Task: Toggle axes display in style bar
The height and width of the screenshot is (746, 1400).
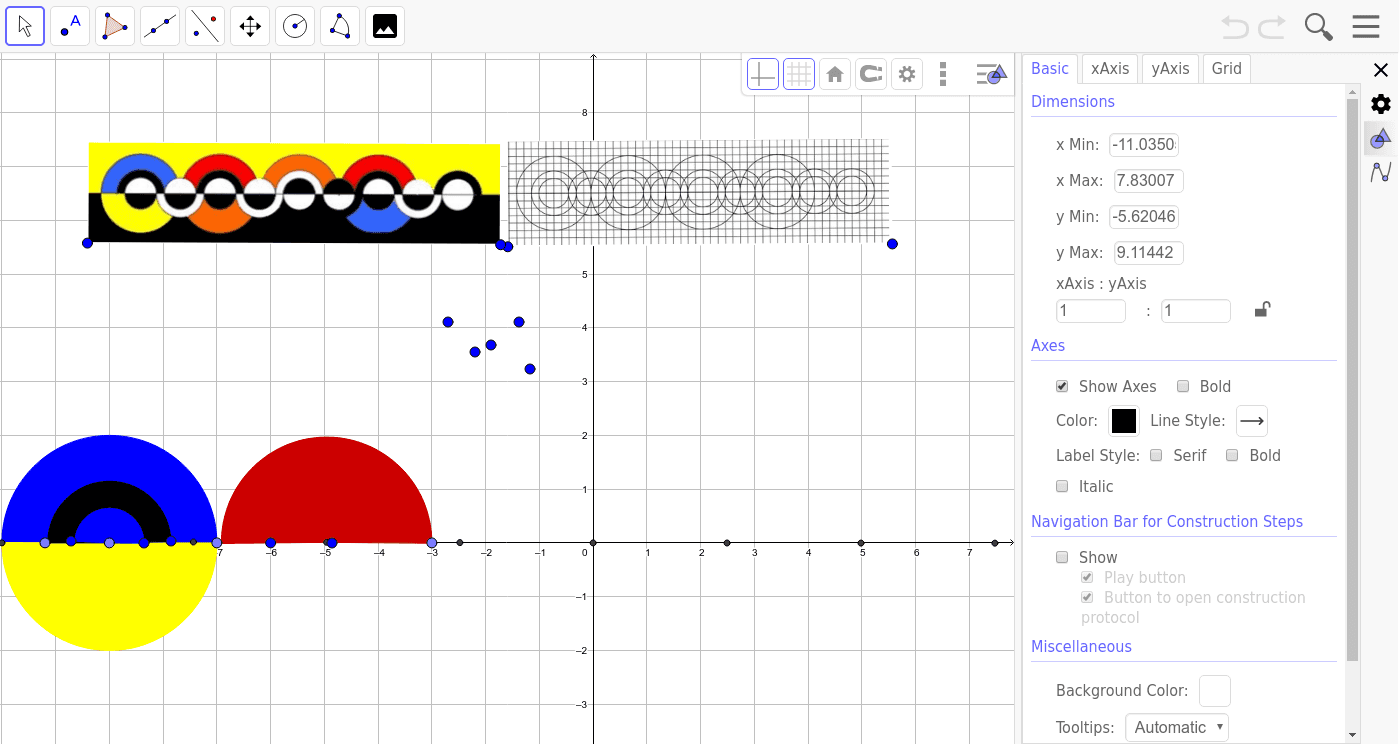Action: 763,74
